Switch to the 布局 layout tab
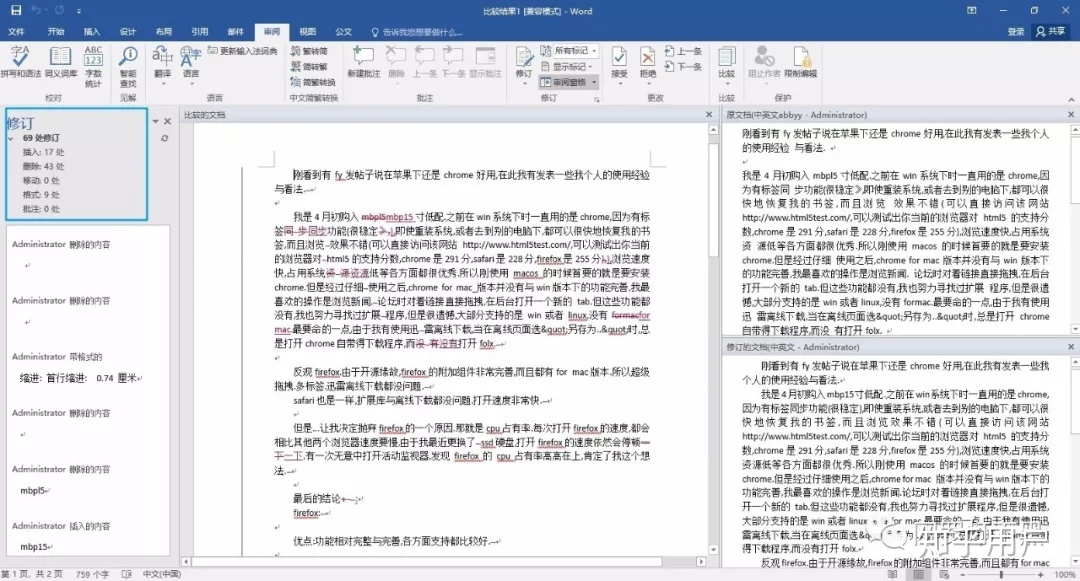1080x581 pixels. pyautogui.click(x=163, y=32)
